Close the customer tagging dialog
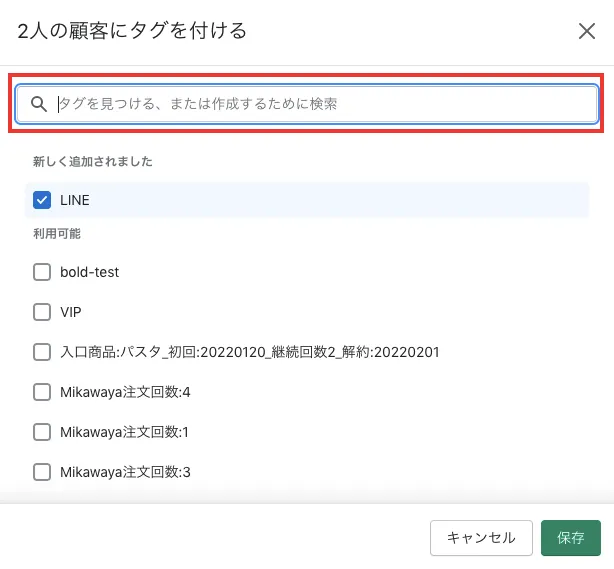Image resolution: width=614 pixels, height=569 pixels. click(587, 31)
